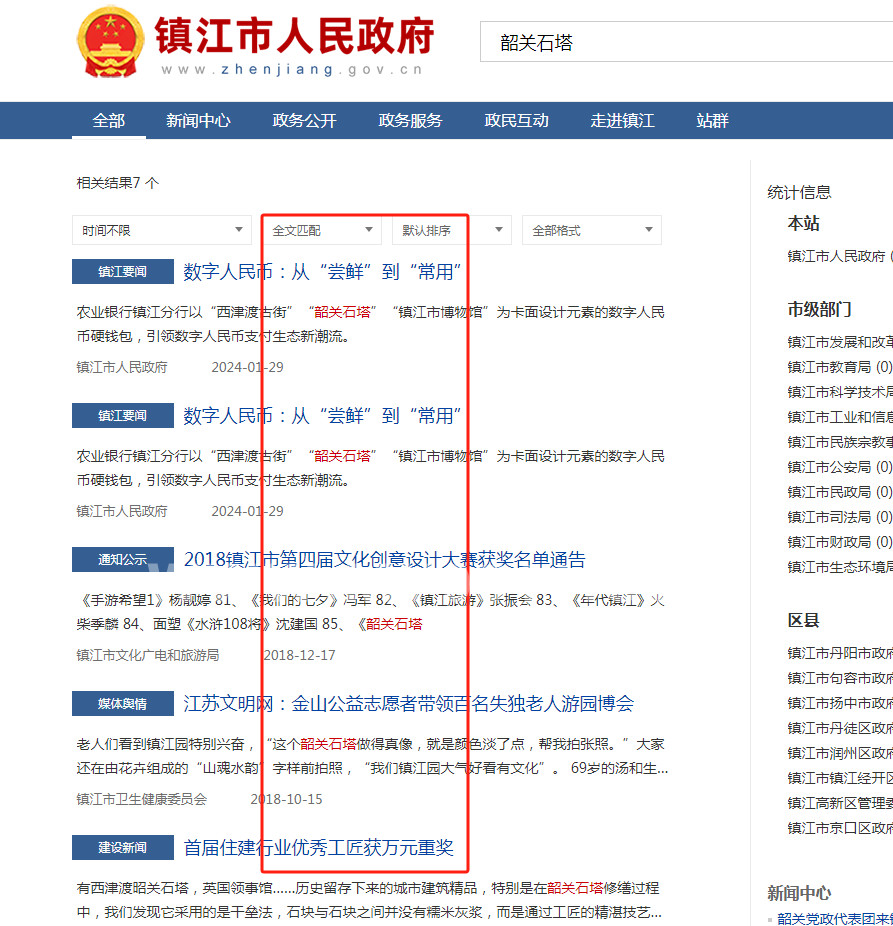Click the 媒体舆情 category tag
The image size is (893, 926).
click(122, 704)
